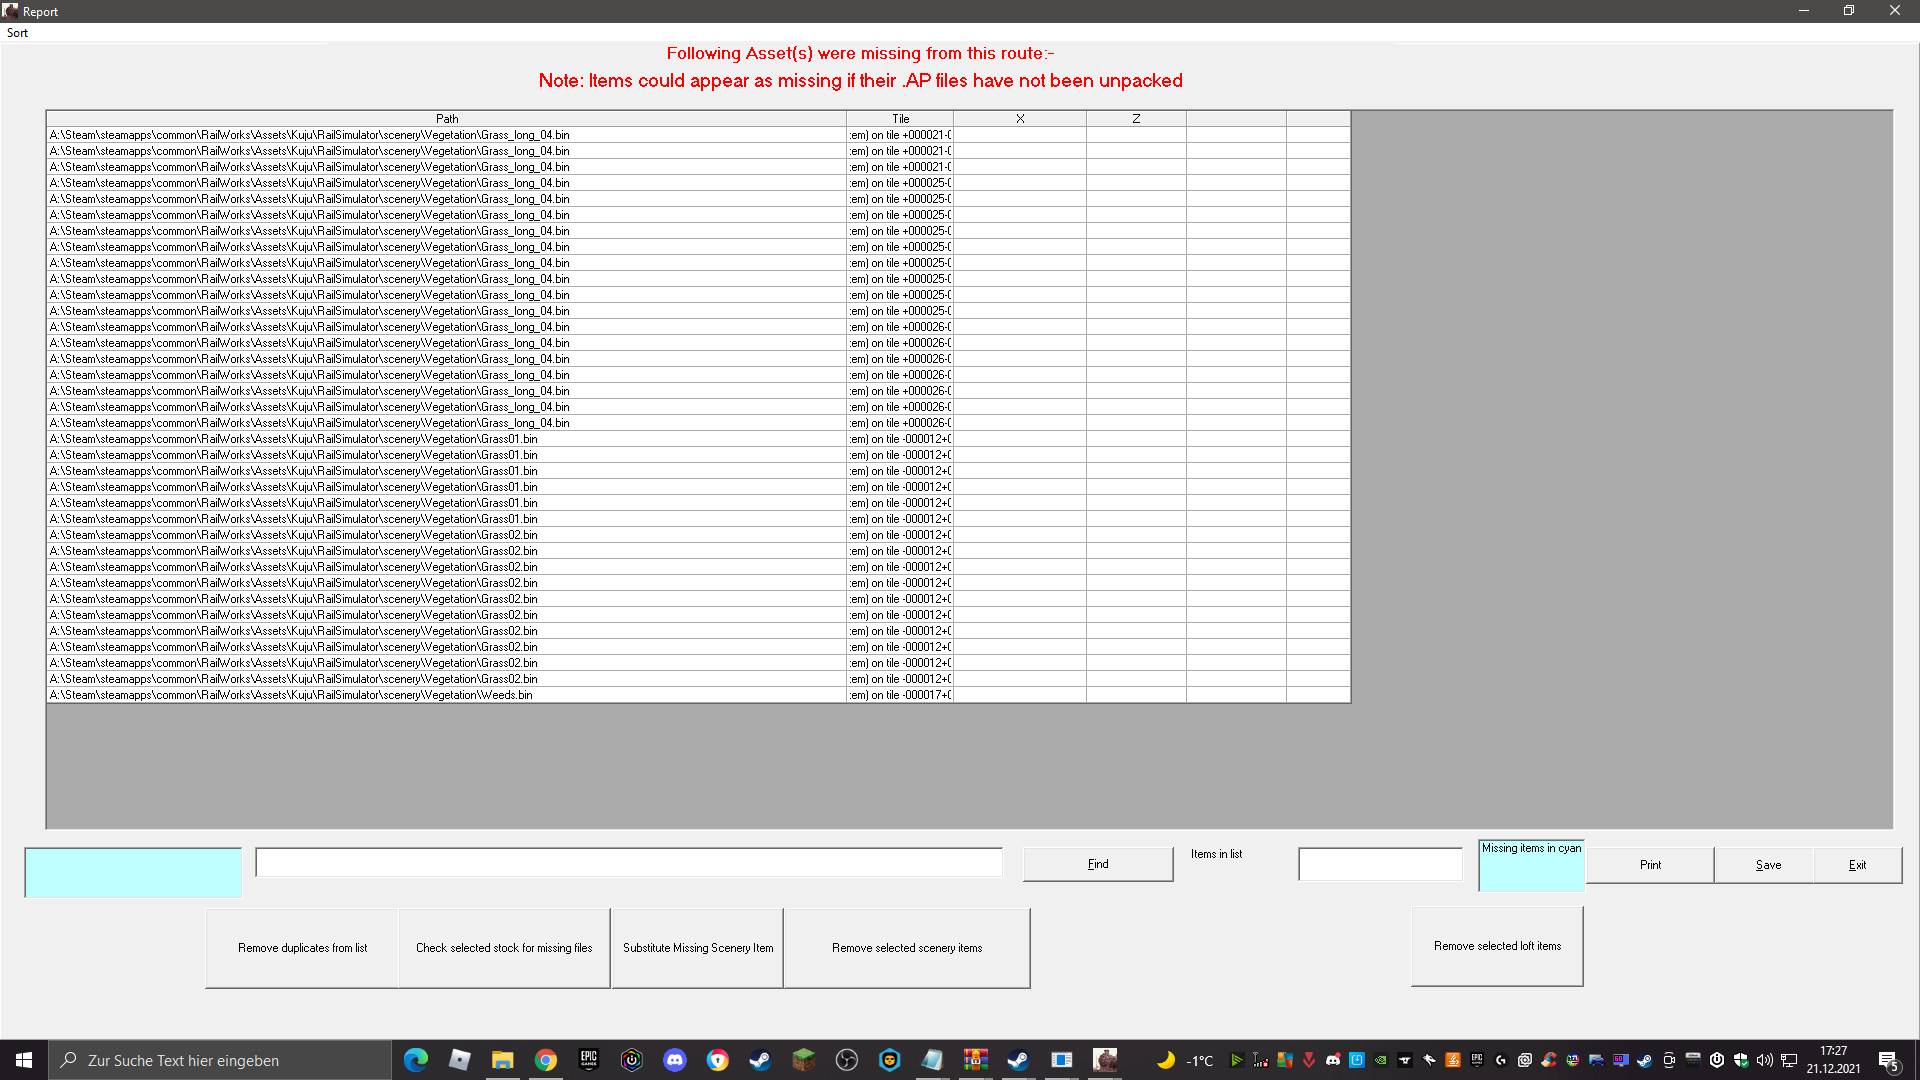Open Google Chrome from the taskbar
This screenshot has height=1080, width=1920.
click(x=546, y=1060)
